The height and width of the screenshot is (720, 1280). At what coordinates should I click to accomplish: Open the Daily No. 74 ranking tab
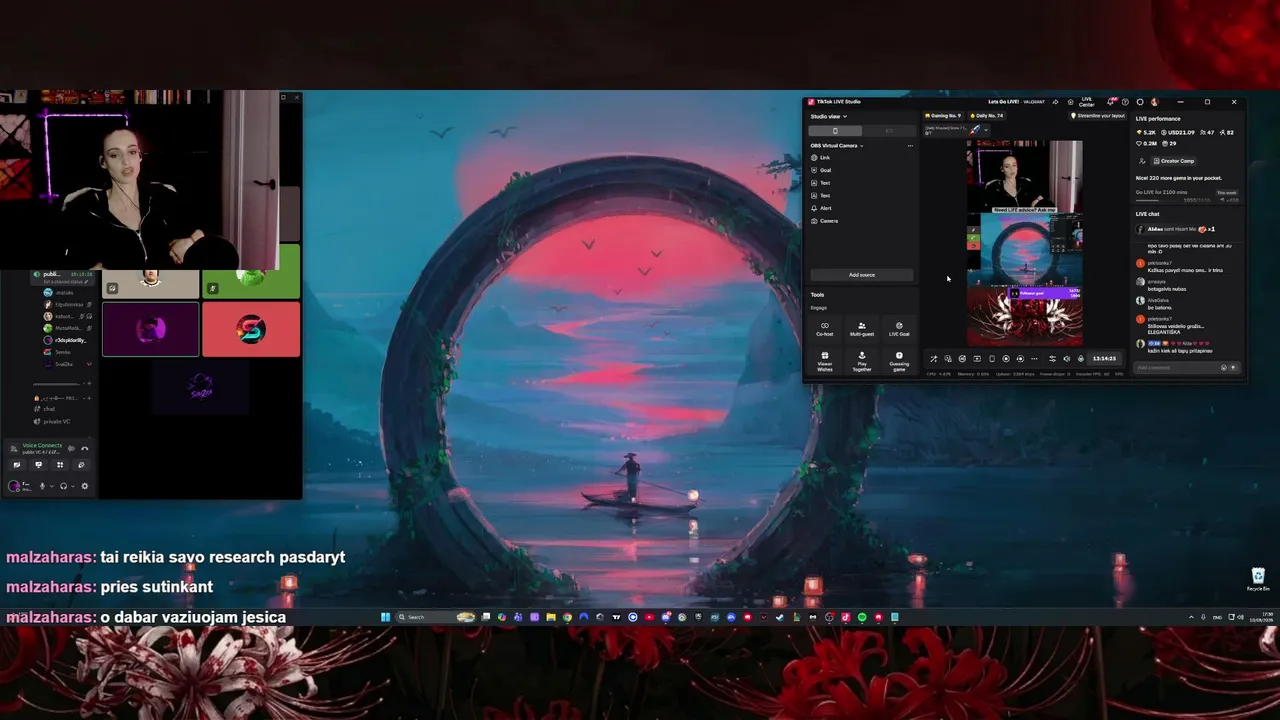tap(986, 116)
